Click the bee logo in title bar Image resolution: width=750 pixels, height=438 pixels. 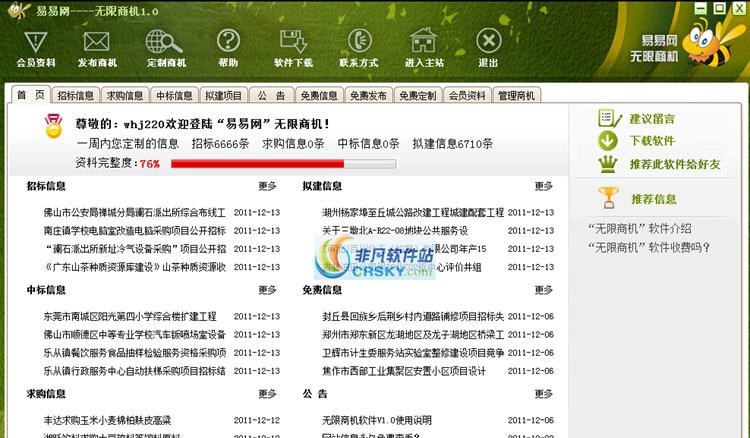(19, 10)
